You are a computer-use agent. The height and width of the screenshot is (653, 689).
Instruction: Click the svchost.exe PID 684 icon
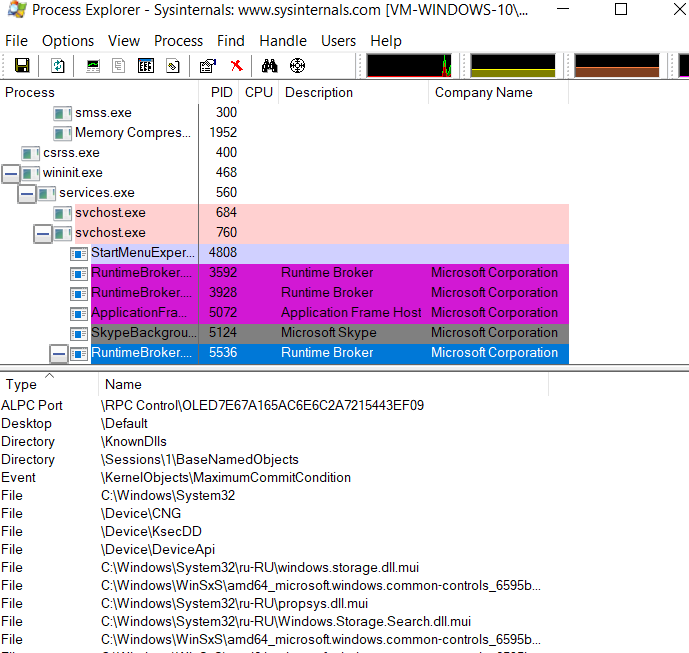pyautogui.click(x=62, y=213)
